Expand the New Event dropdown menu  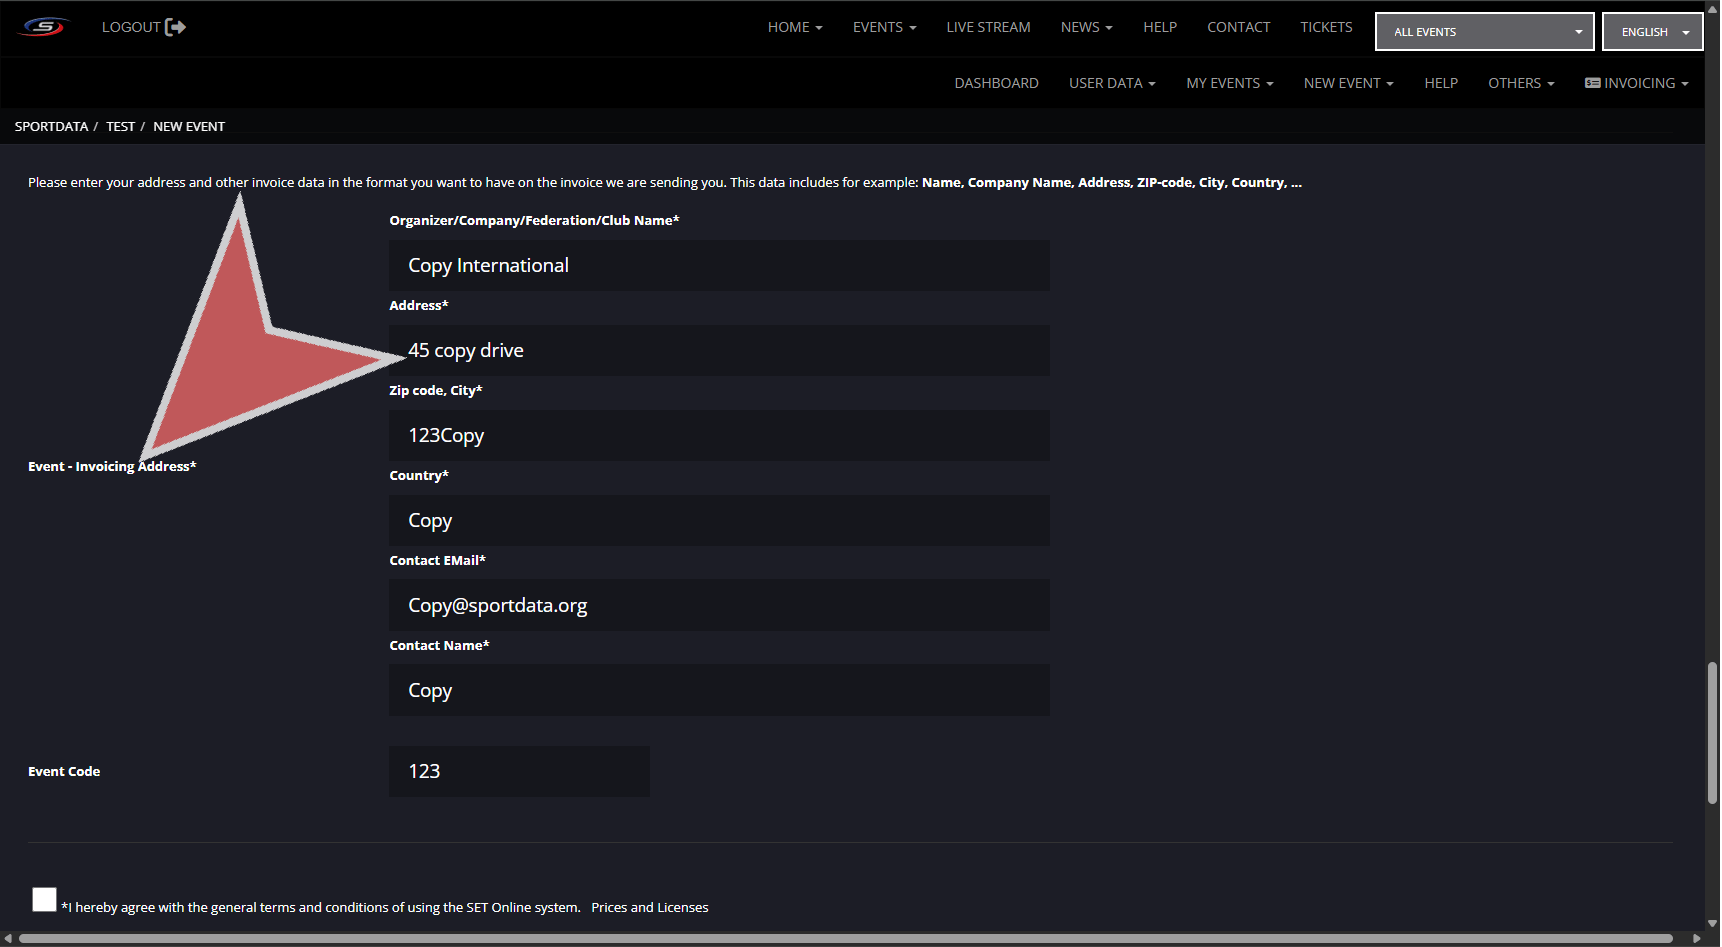[1348, 83]
